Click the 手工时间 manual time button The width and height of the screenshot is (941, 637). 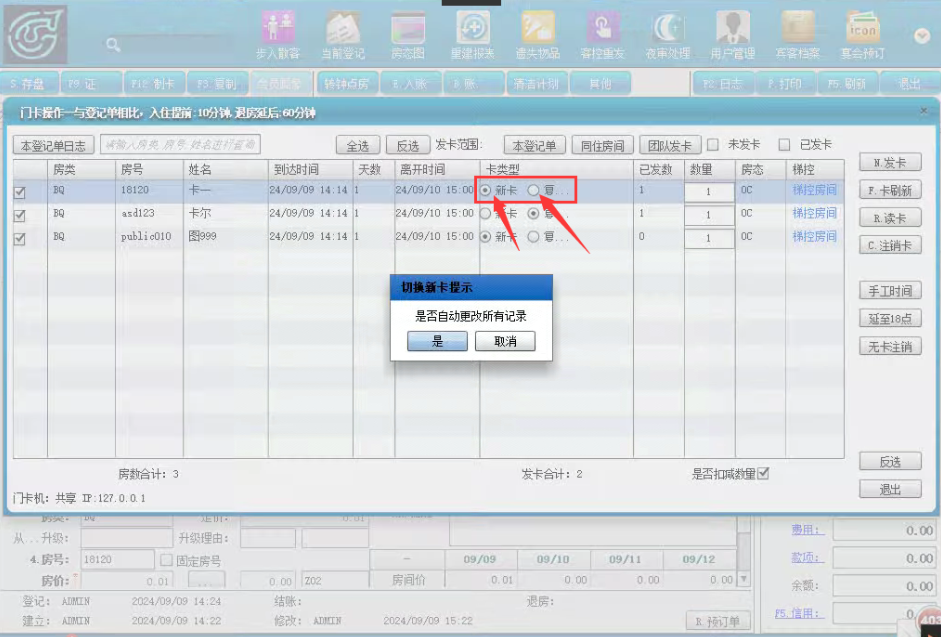point(890,291)
